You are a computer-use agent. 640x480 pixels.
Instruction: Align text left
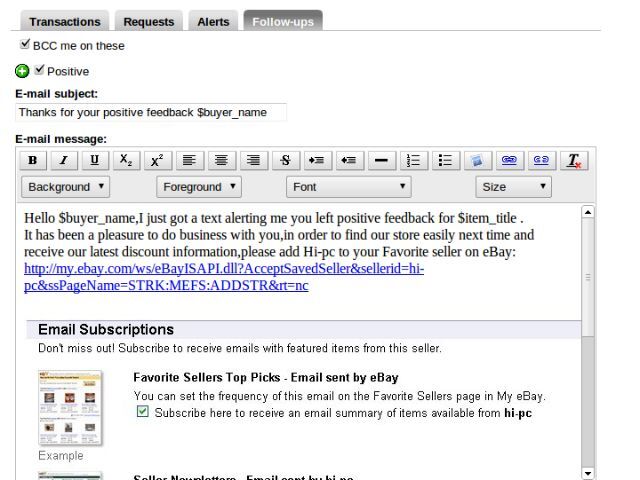[189, 160]
